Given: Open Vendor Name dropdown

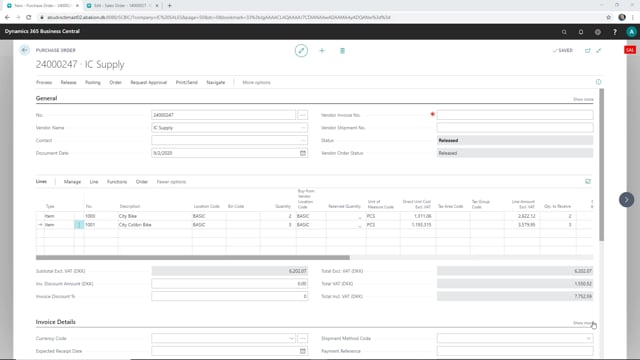Looking at the screenshot, I should 303,128.
